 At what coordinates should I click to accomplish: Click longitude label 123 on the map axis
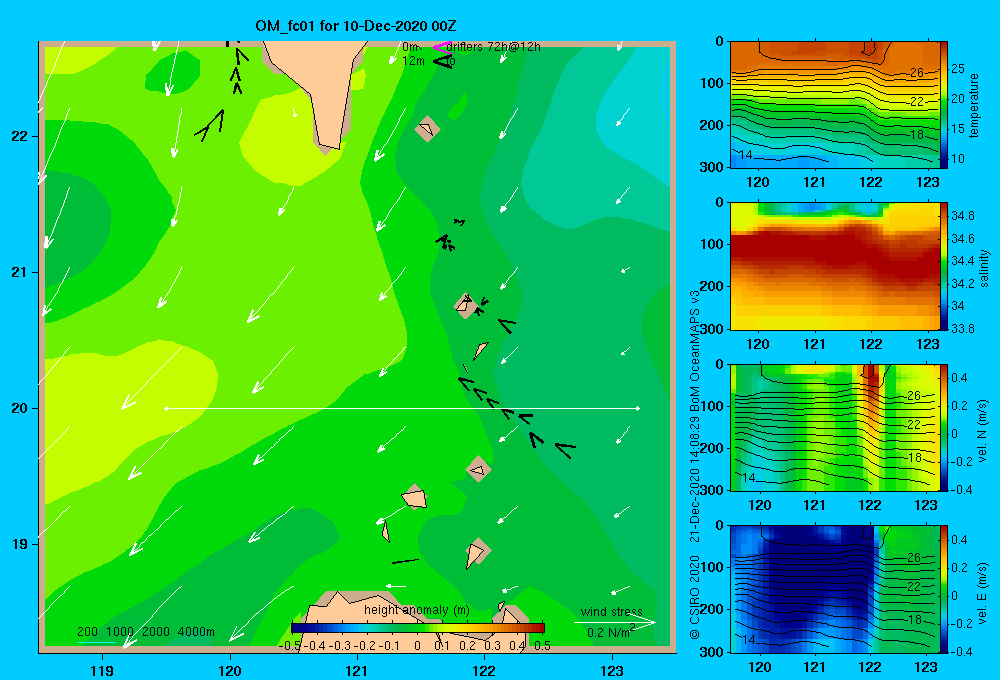tap(612, 671)
